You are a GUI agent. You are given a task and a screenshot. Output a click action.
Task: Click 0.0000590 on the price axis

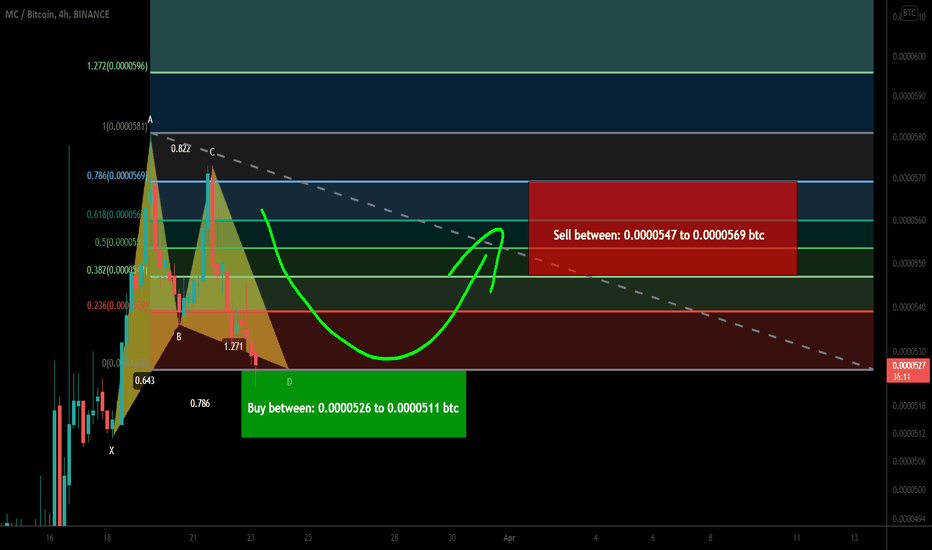(x=909, y=96)
